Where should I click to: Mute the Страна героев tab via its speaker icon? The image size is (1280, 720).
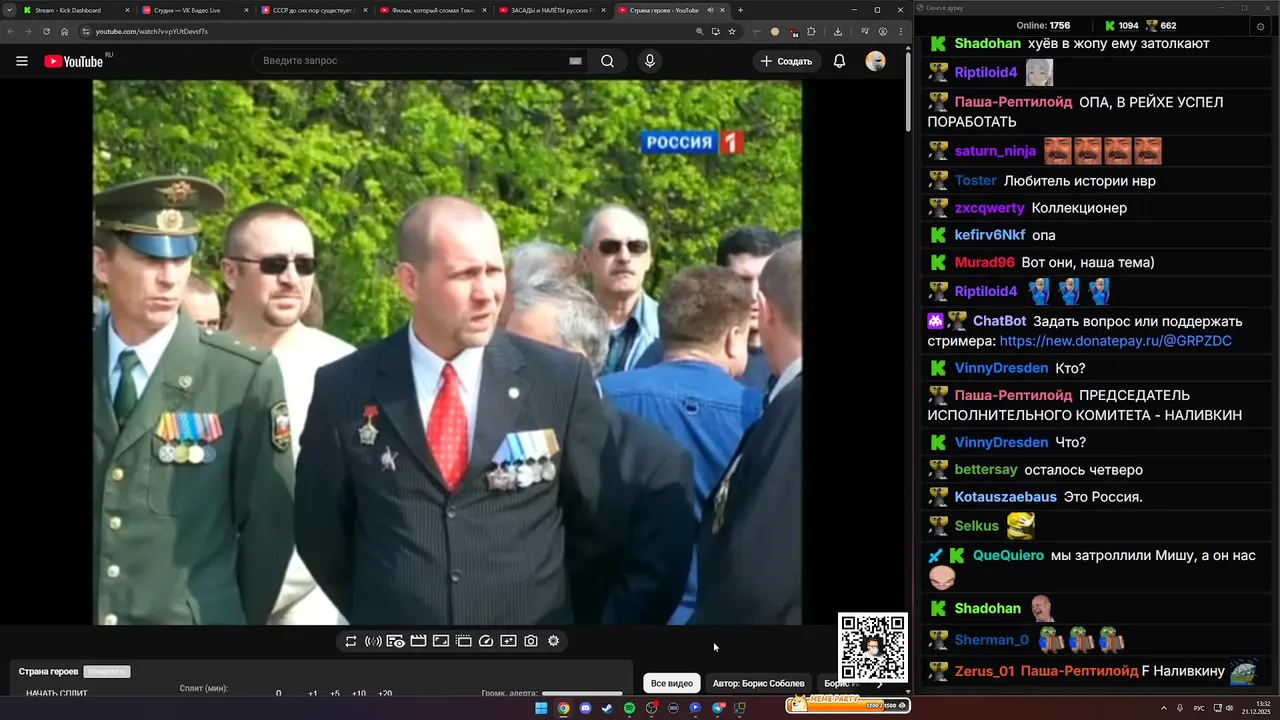[710, 10]
